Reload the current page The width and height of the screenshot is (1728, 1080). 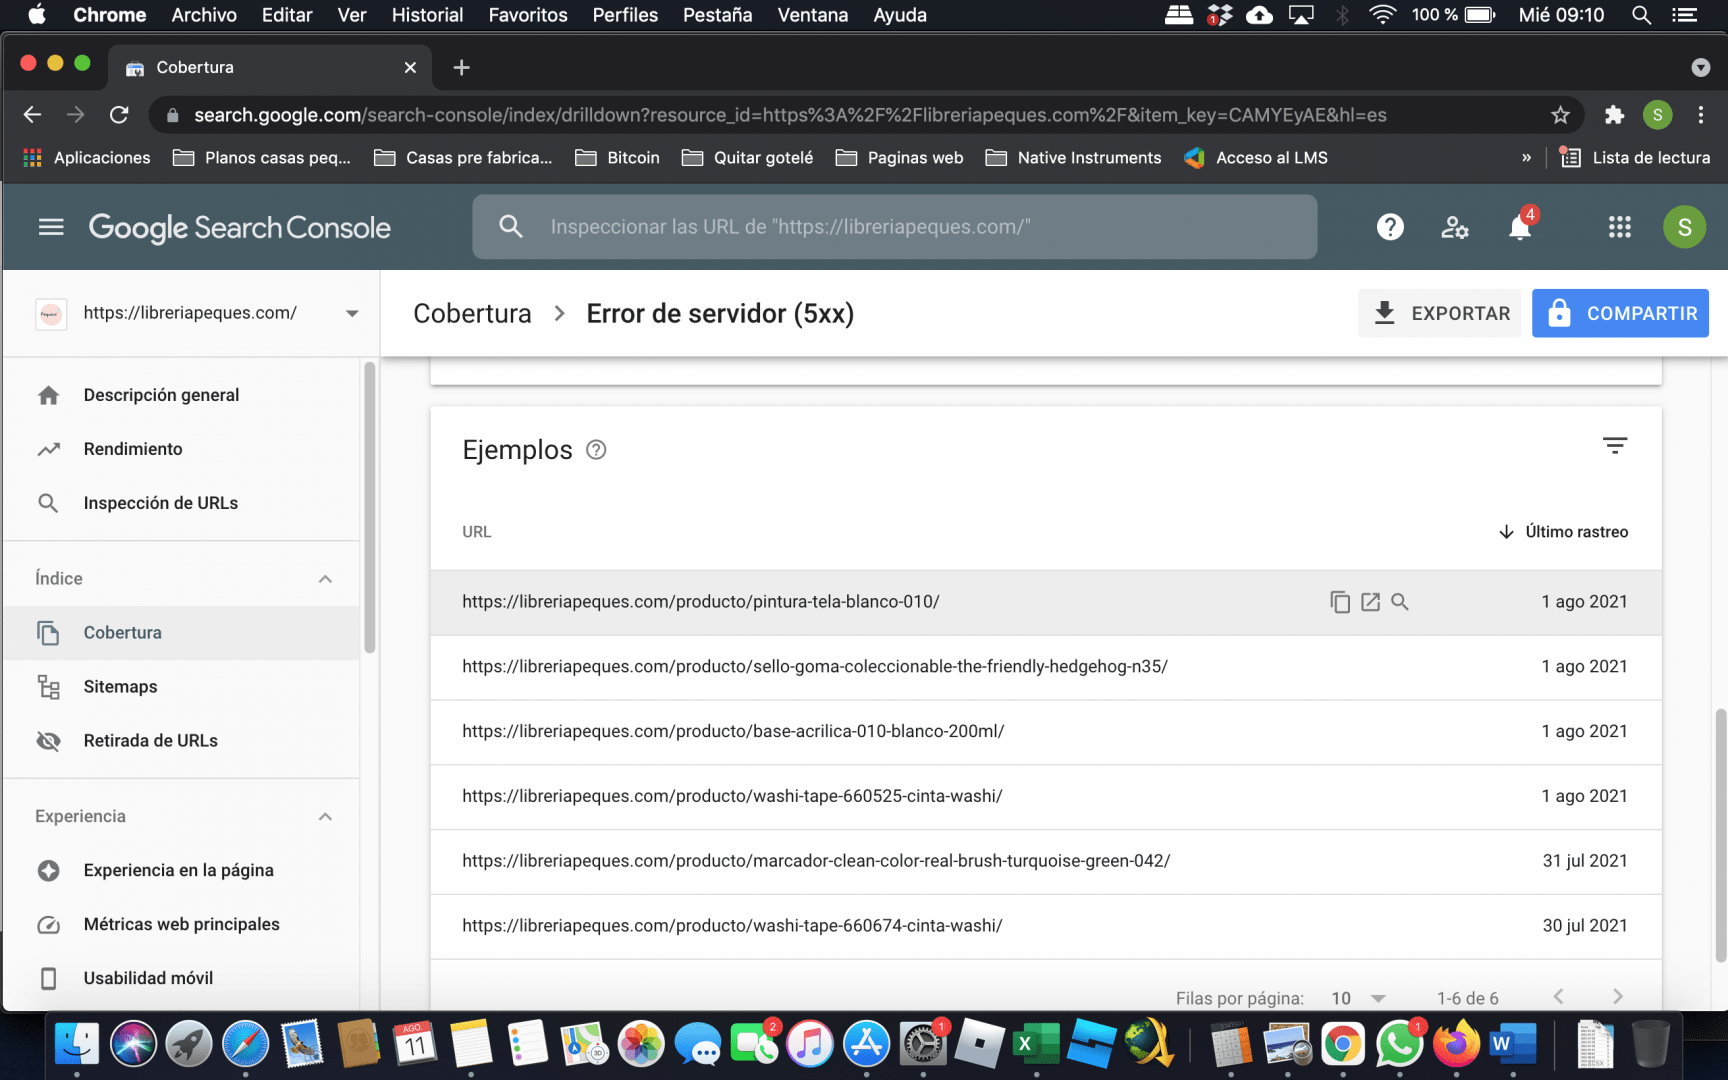[x=119, y=115]
